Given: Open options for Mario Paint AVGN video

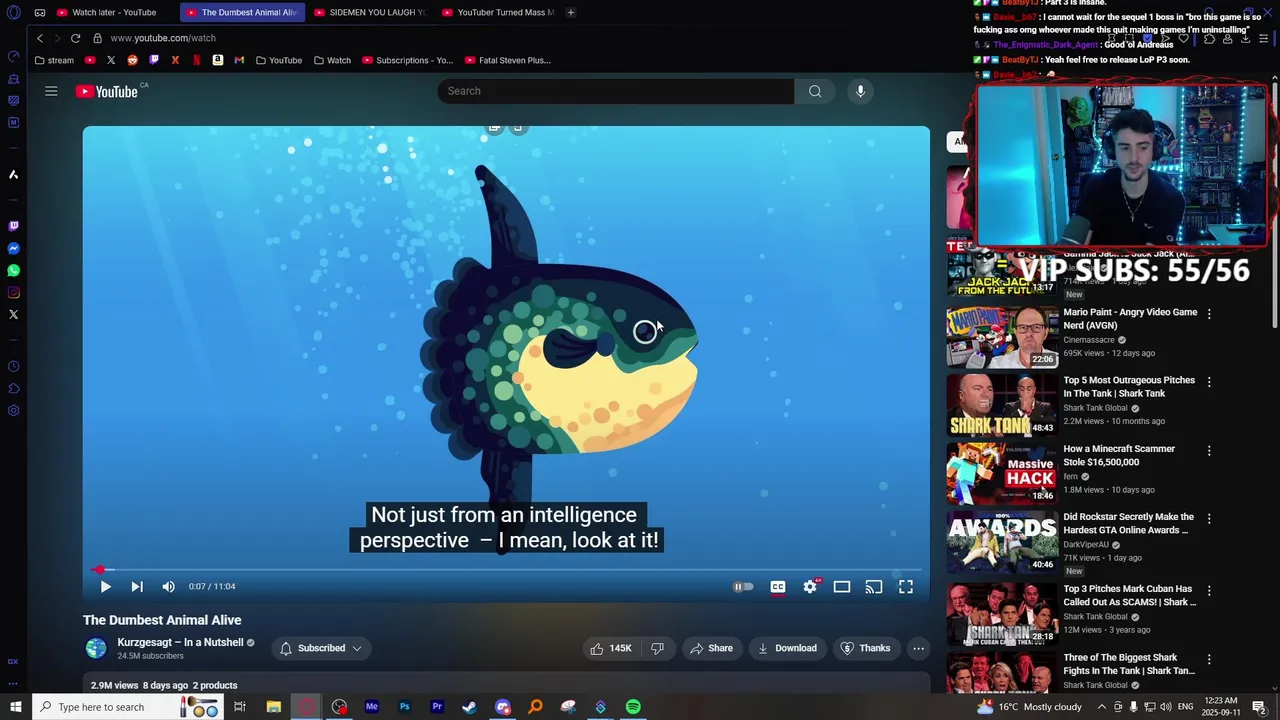Looking at the screenshot, I should click(x=1209, y=314).
